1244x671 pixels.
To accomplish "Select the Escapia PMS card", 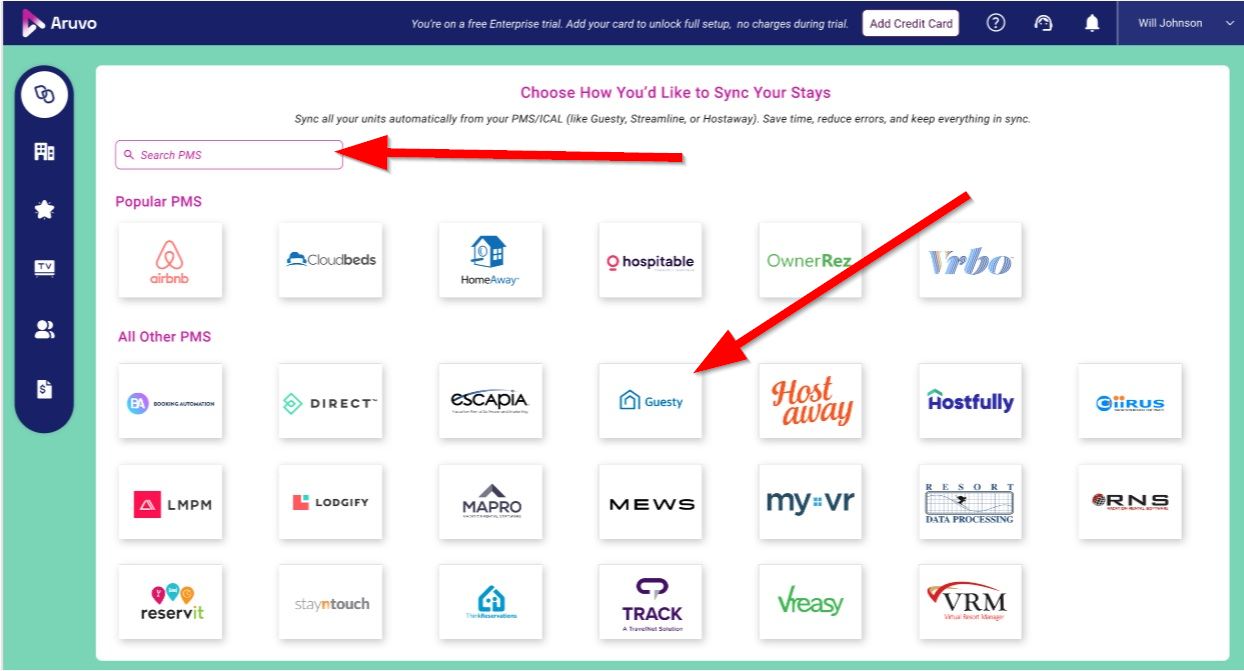I will [x=490, y=401].
